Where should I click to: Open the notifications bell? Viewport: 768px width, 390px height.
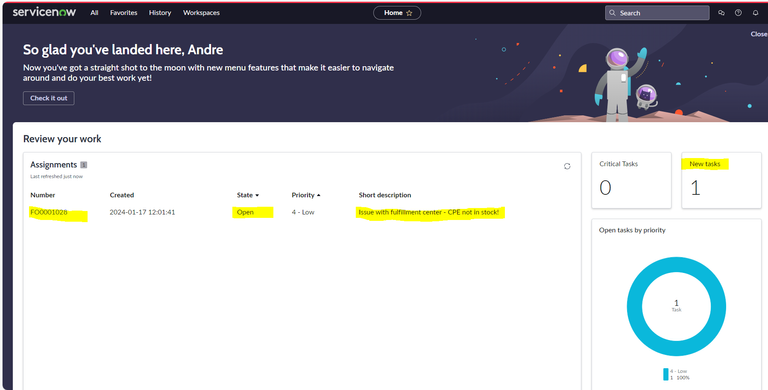point(755,13)
